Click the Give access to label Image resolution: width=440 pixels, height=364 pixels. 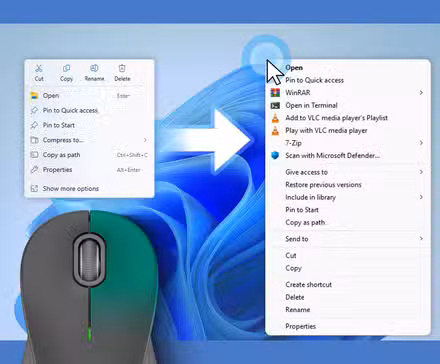click(306, 172)
